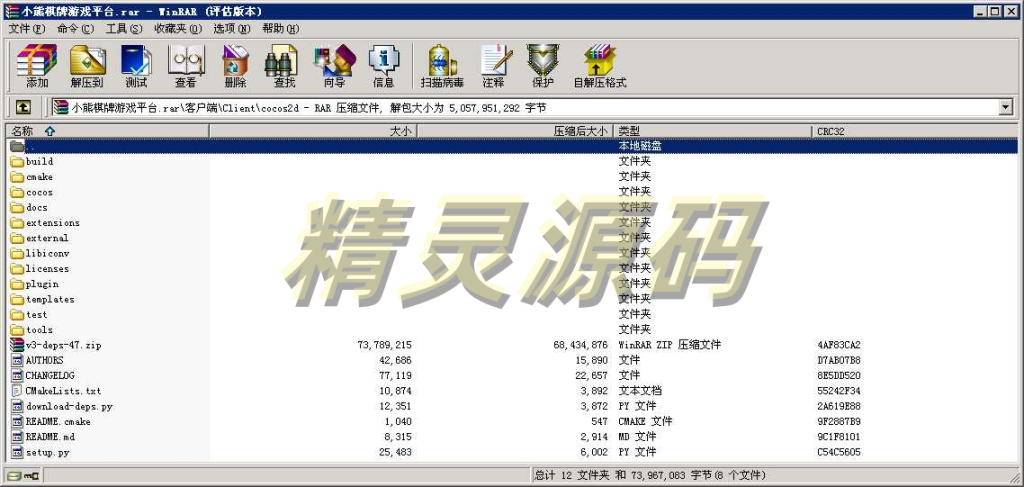The height and width of the screenshot is (487, 1024).
Task: Click the Virus Scan (扫描病毒) icon
Action: tap(442, 66)
